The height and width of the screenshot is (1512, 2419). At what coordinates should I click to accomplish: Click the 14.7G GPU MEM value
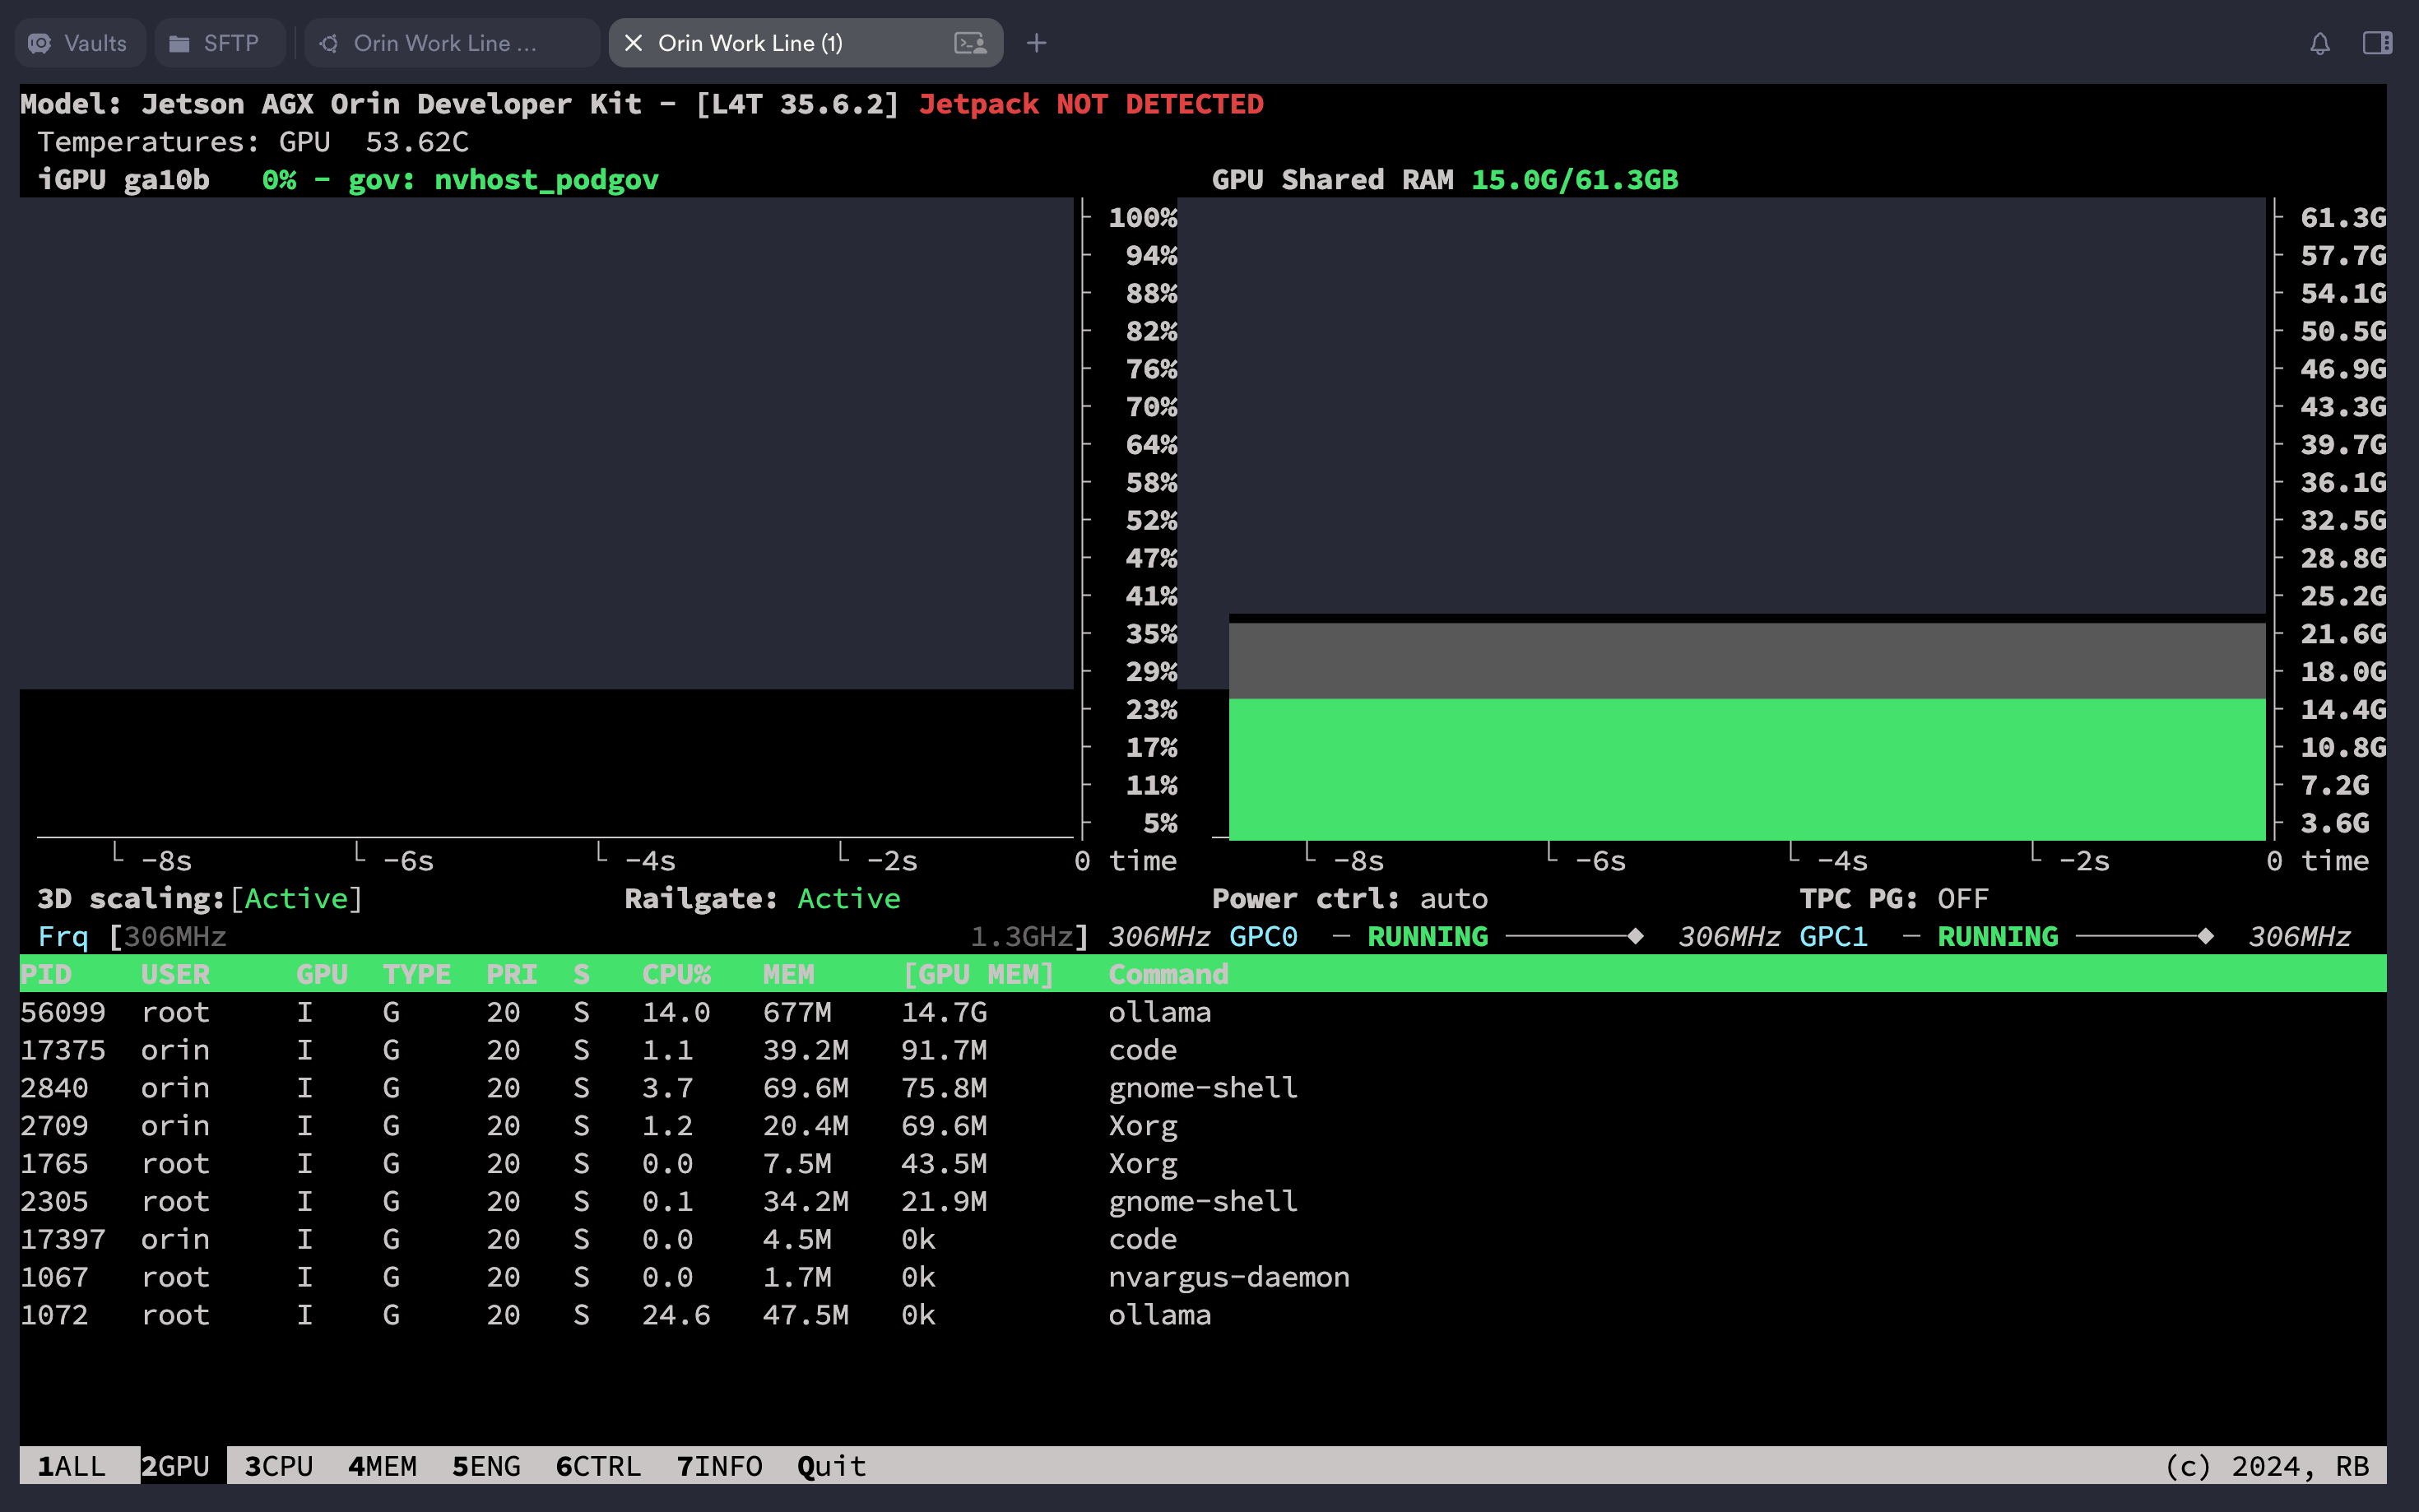pyautogui.click(x=943, y=1012)
